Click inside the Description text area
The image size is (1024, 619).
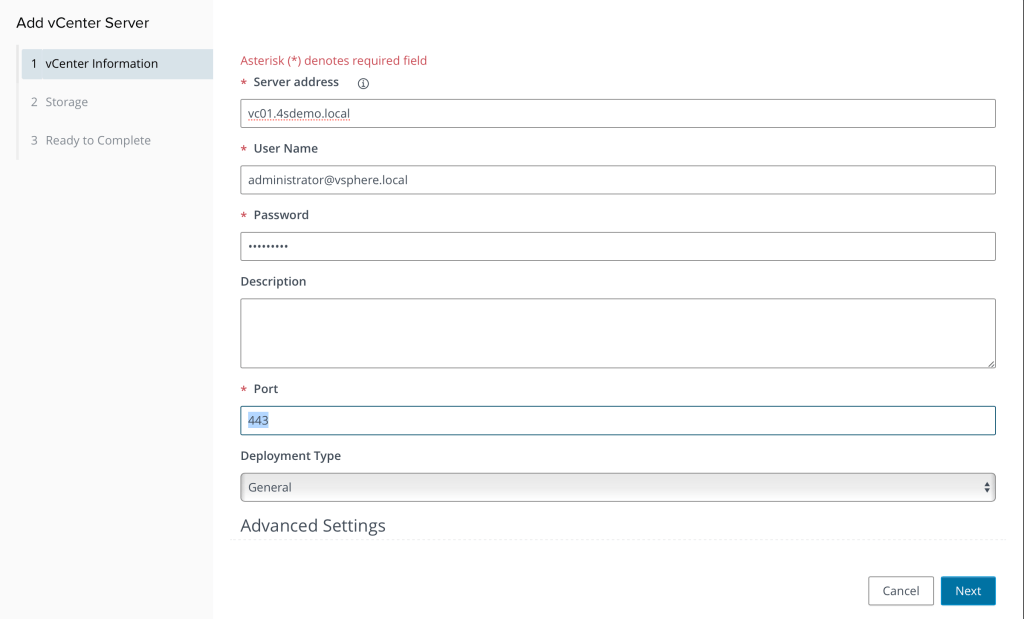point(617,332)
